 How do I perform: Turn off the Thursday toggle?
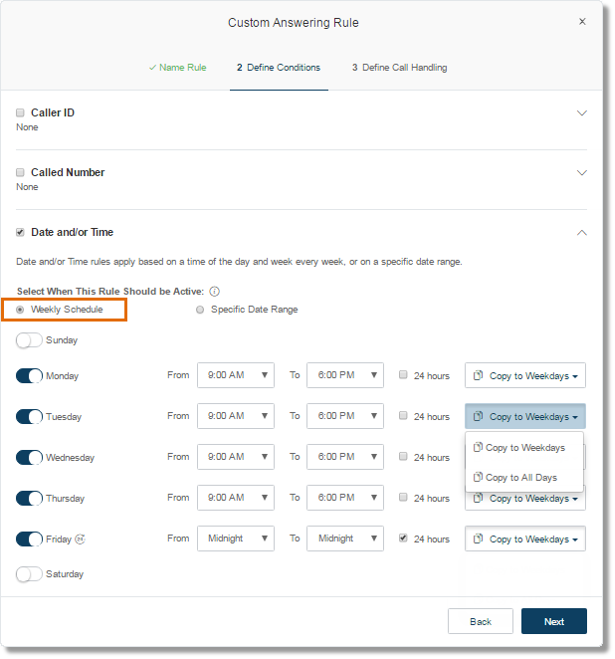coord(29,498)
